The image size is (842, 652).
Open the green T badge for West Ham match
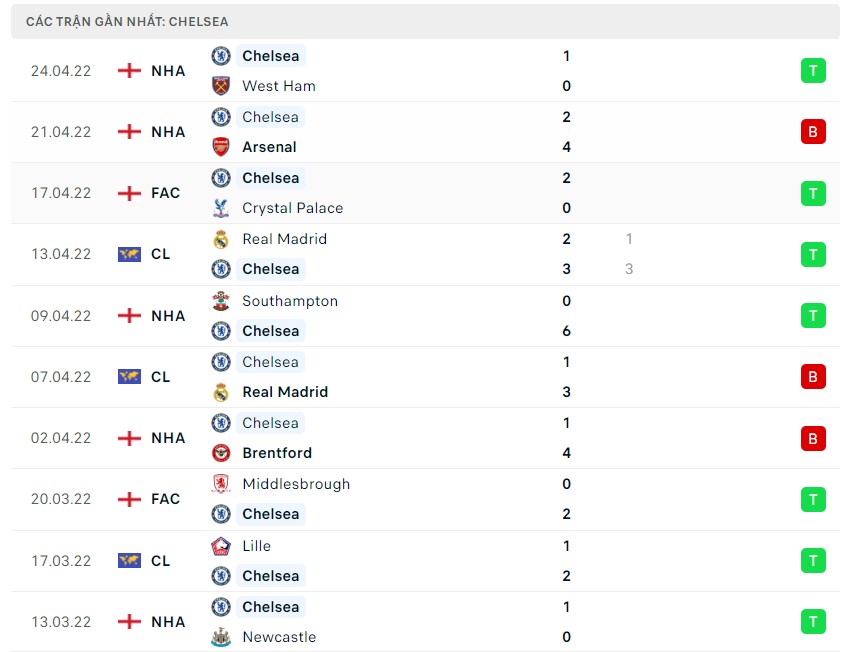pos(813,71)
